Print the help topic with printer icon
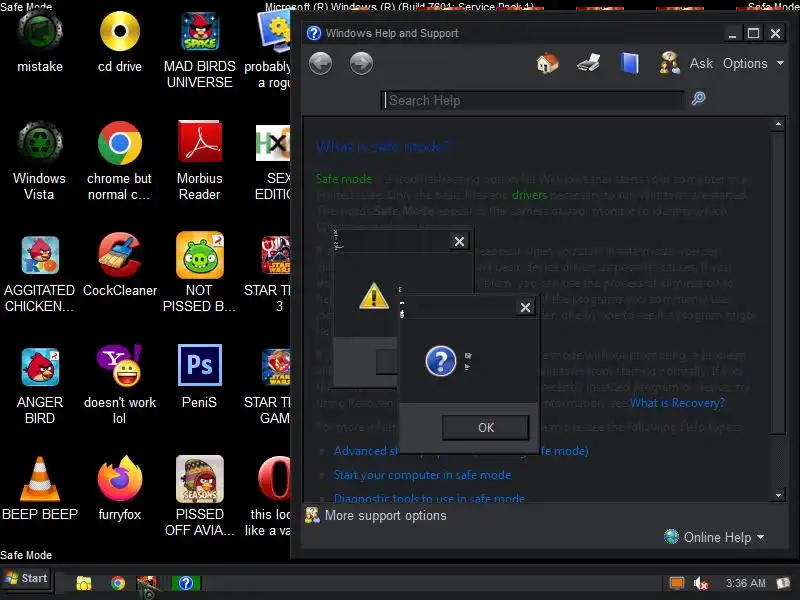800x600 pixels. (588, 64)
